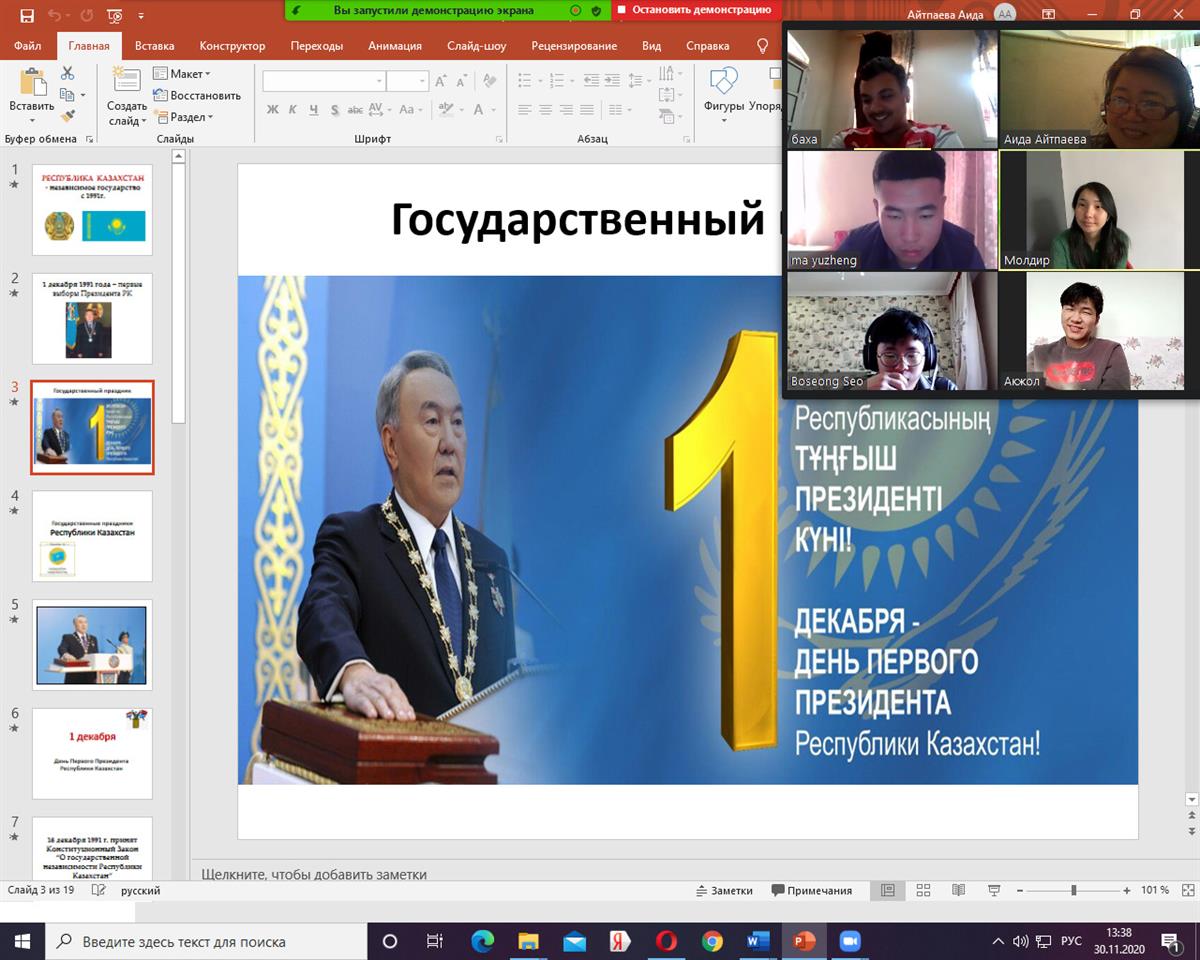Screen dimensions: 1200x960
Task: Open Zoom app in the taskbar
Action: click(849, 941)
